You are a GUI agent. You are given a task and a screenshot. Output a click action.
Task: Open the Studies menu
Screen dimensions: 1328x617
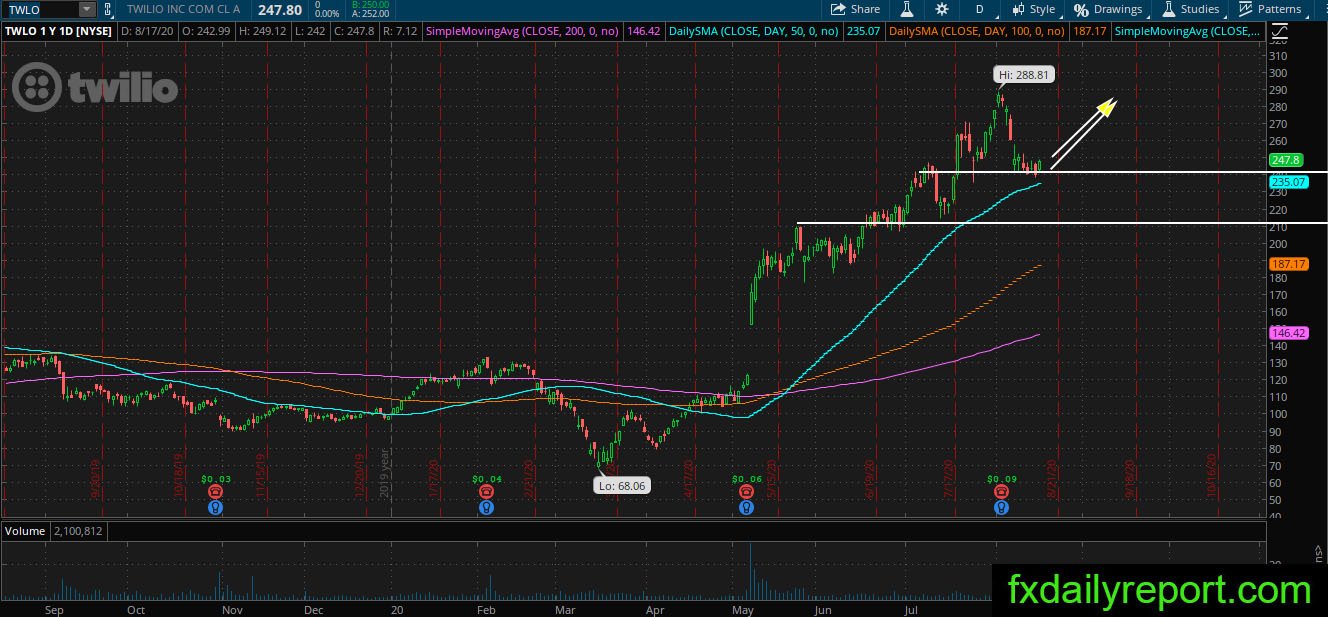tap(1192, 9)
